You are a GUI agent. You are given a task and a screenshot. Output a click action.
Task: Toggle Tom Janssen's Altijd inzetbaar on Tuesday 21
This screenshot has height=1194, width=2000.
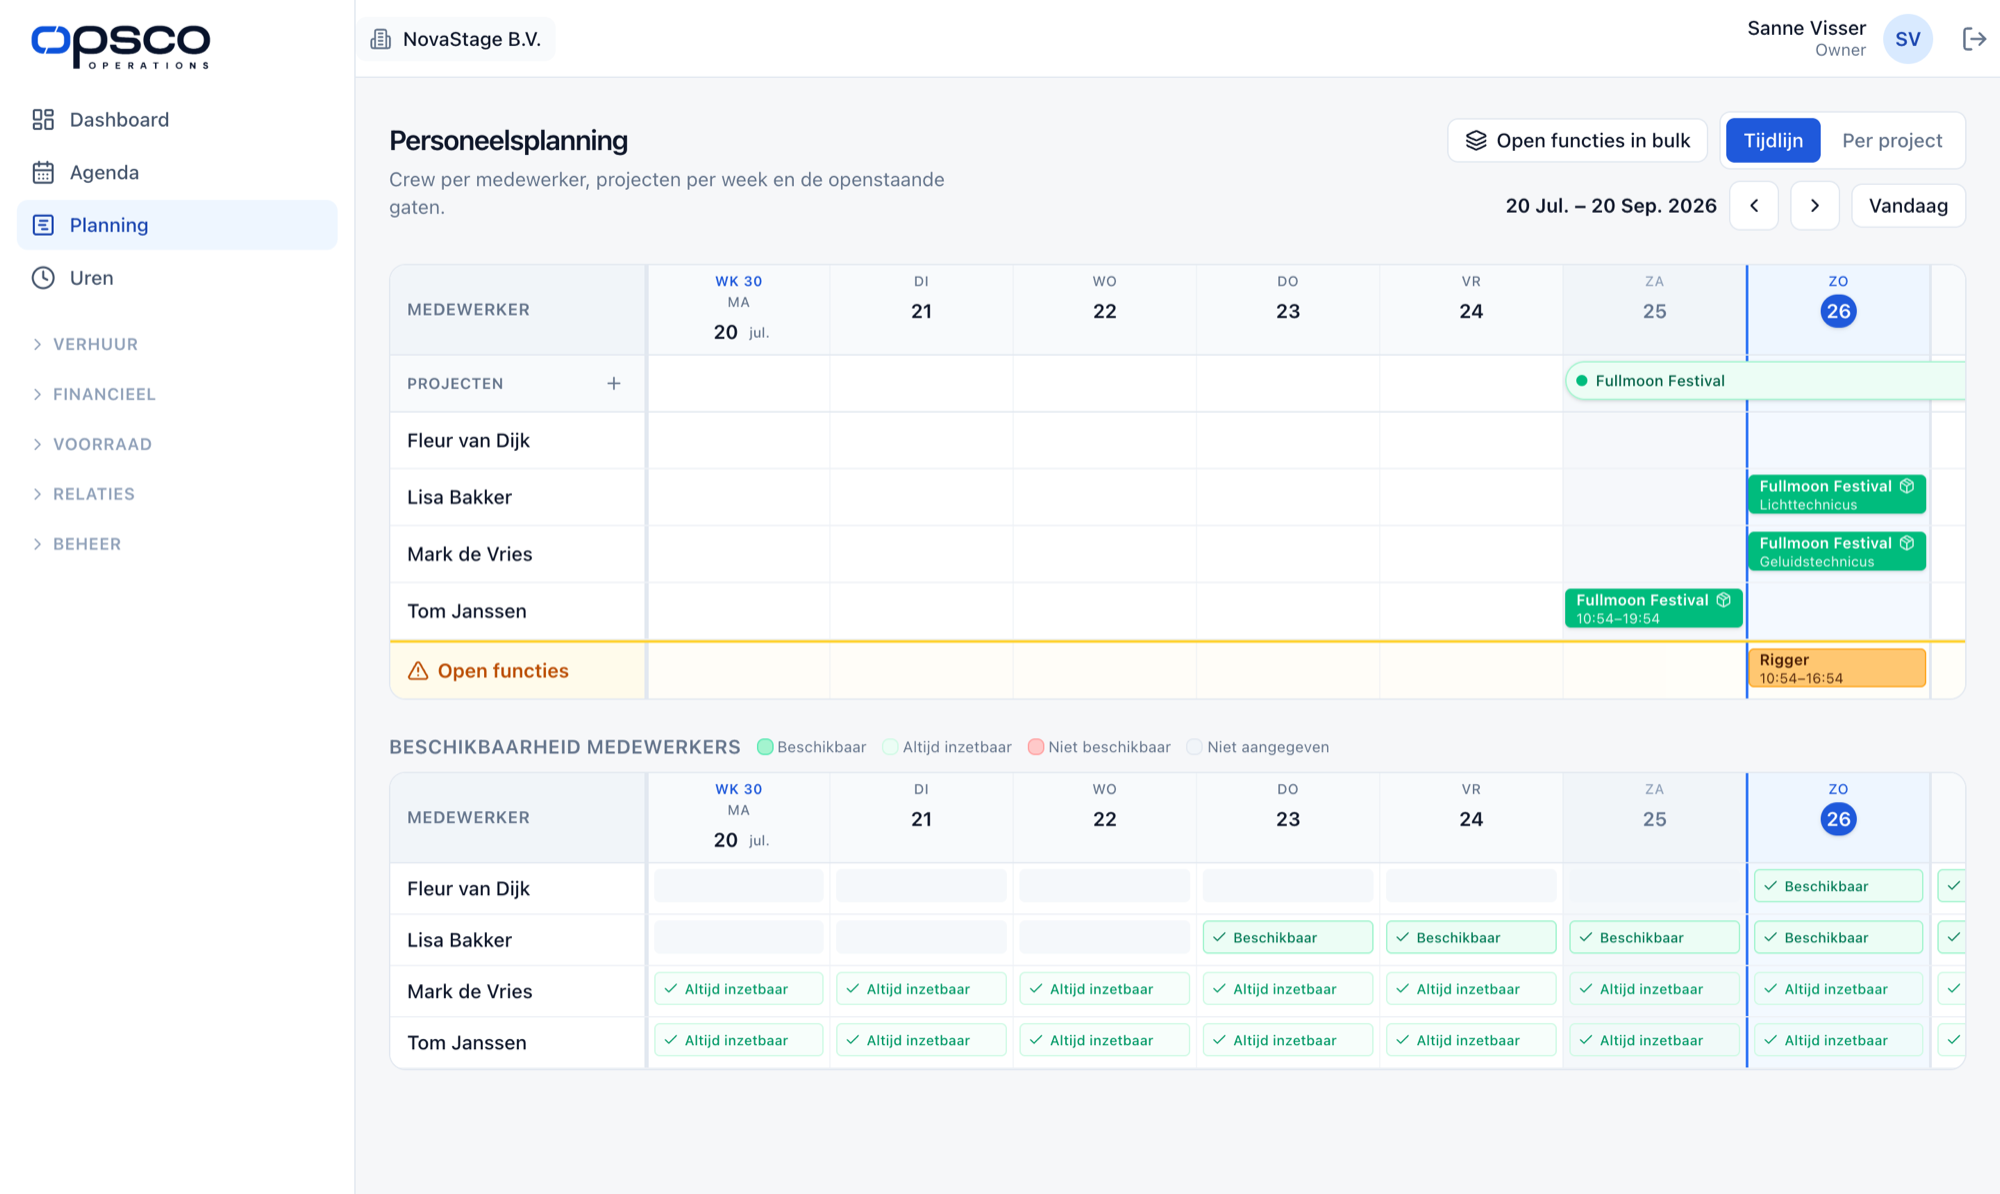point(921,1040)
